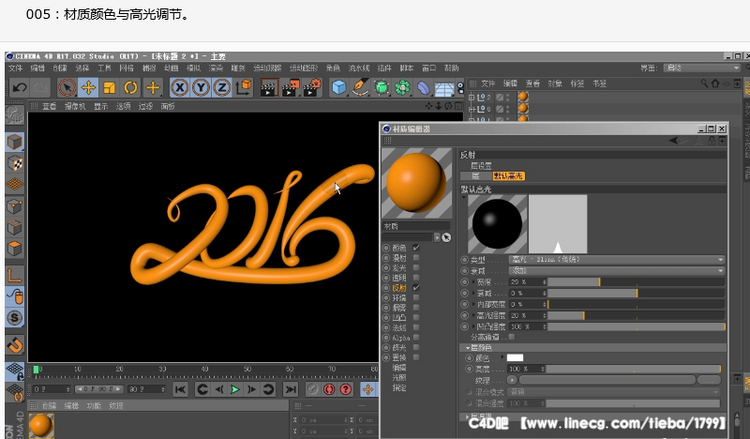Click the 材质 material name field
Viewport: 750px width, 439px height.
[x=416, y=226]
